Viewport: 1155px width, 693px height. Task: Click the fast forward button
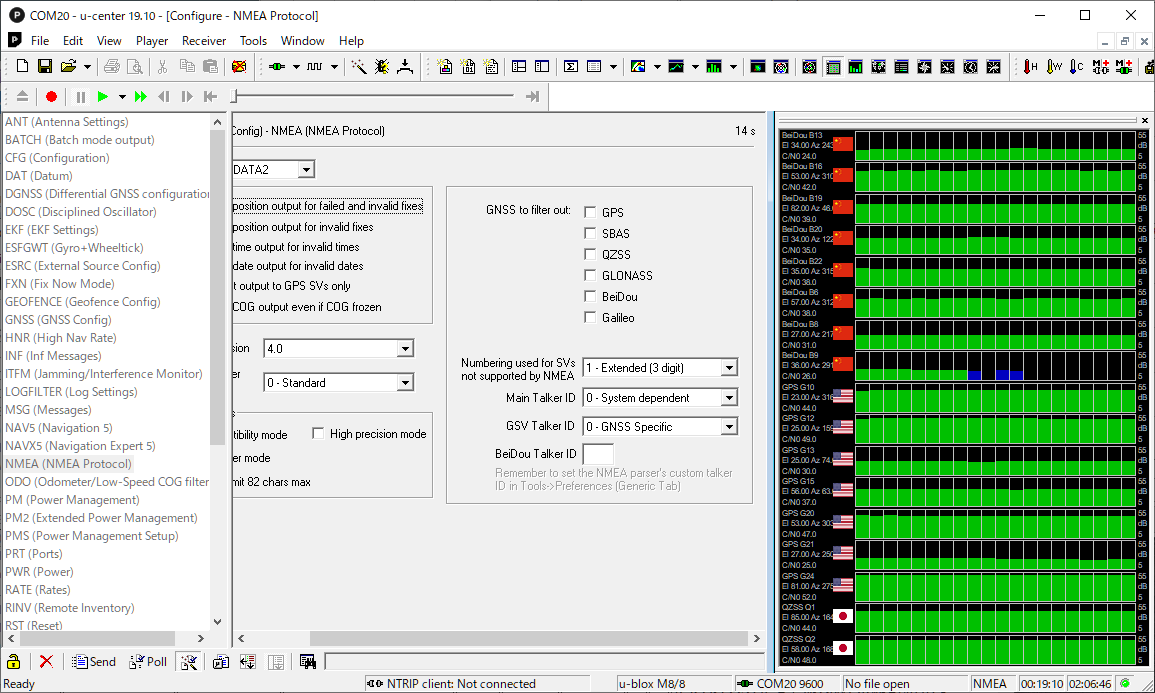pos(141,96)
